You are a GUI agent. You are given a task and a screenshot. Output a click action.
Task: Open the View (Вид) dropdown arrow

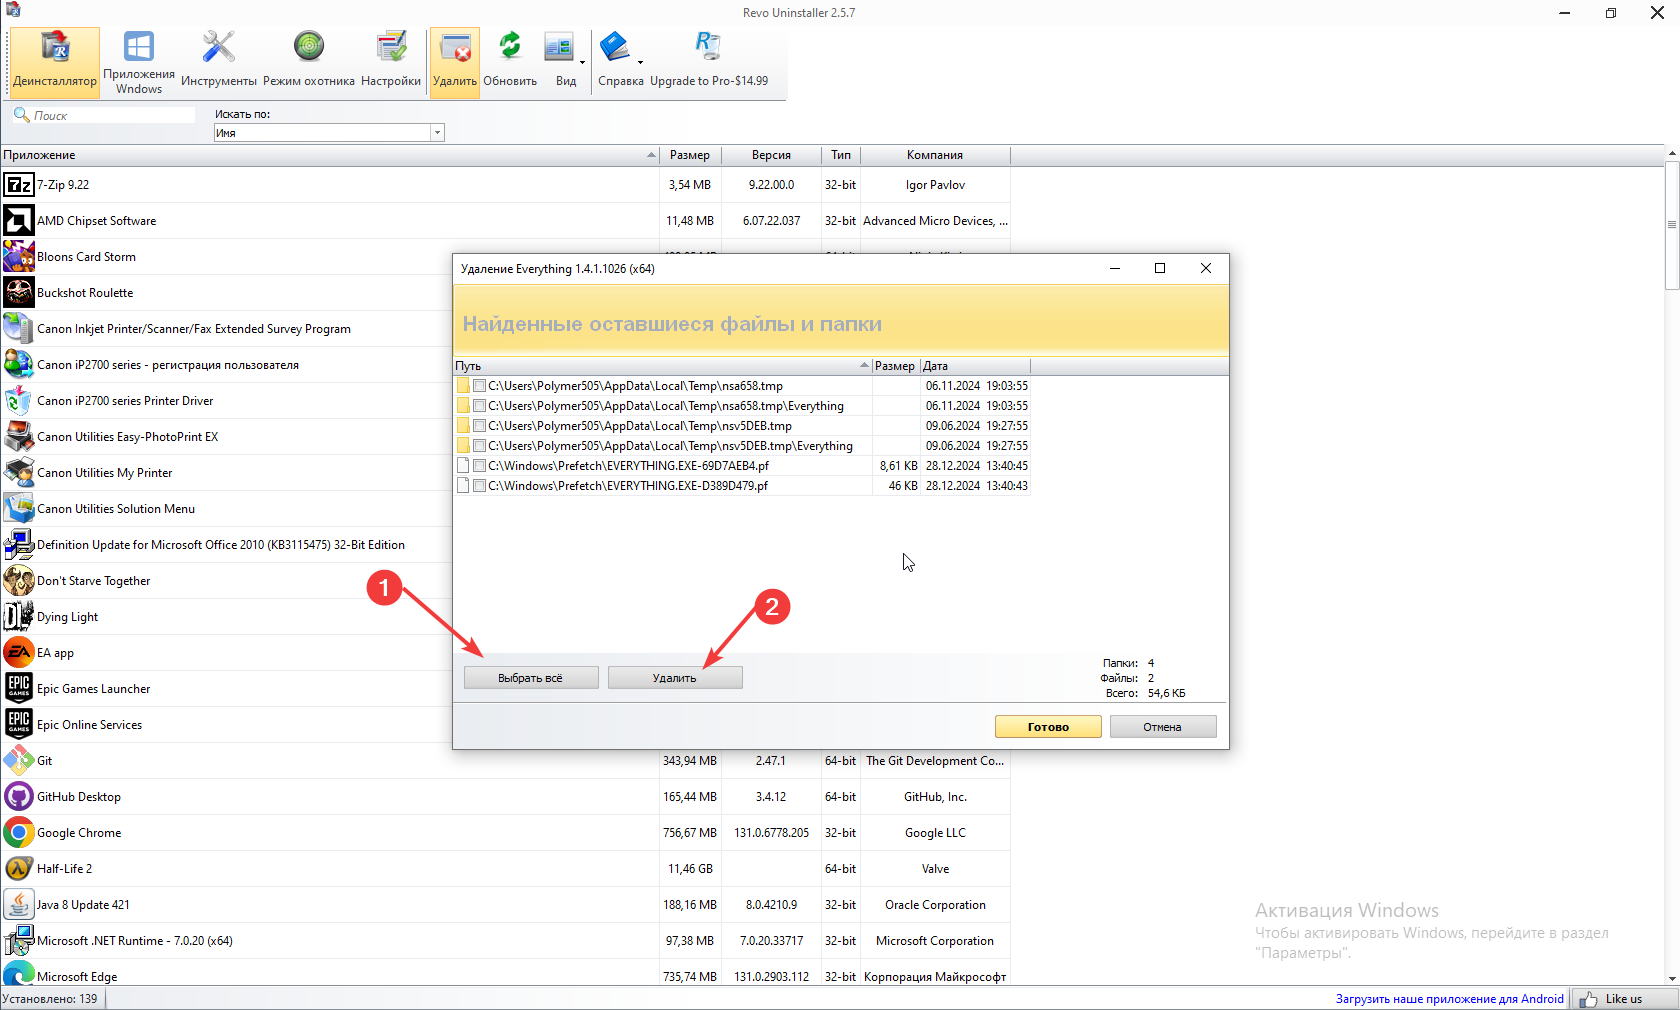[582, 62]
